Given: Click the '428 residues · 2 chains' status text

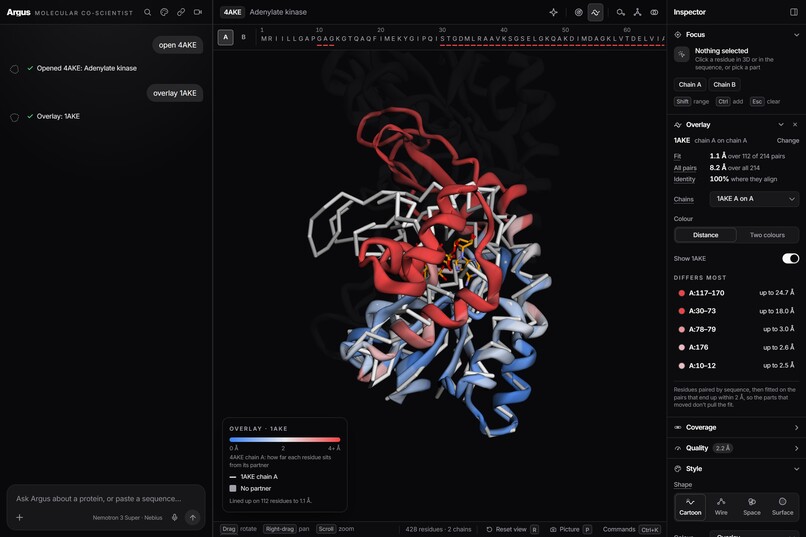Looking at the screenshot, I should 438,529.
